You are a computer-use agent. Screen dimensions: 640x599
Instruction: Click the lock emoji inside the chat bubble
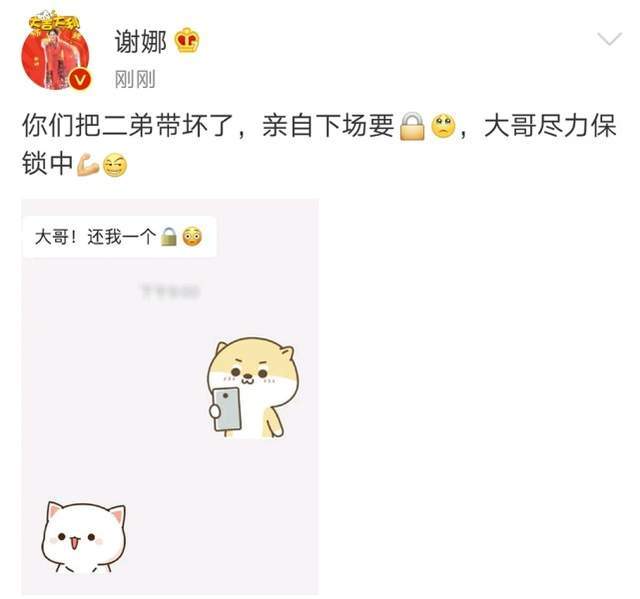point(169,237)
